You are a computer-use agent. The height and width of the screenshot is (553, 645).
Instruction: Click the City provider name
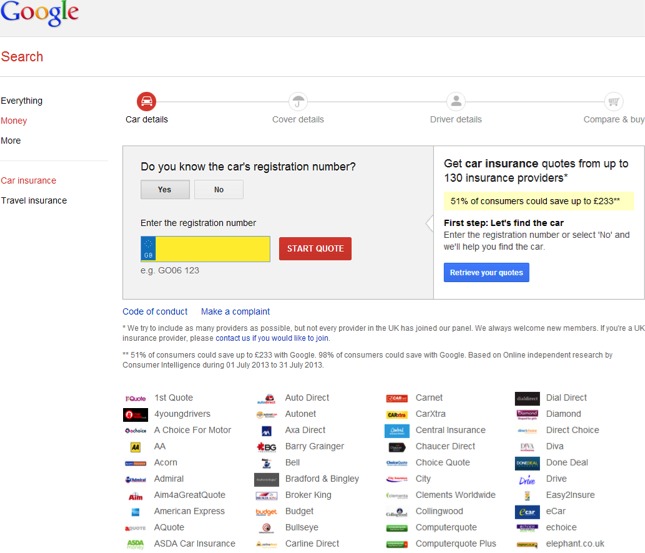pyautogui.click(x=423, y=479)
